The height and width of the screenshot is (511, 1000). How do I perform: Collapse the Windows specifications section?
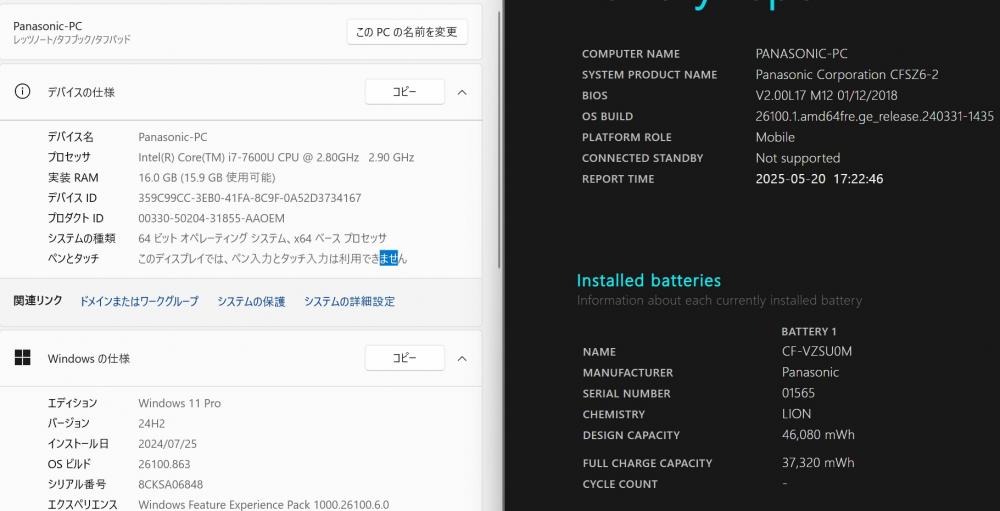pyautogui.click(x=462, y=359)
